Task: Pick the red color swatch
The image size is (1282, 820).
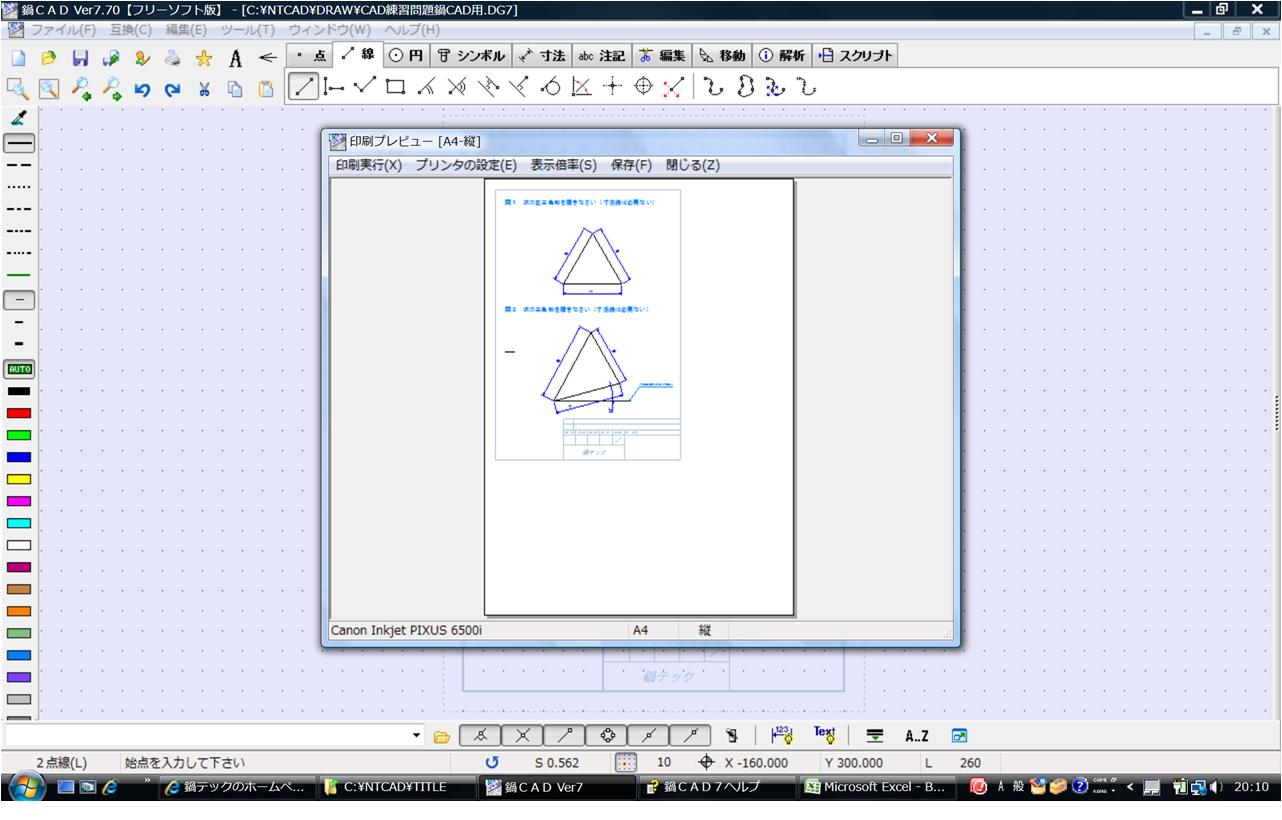Action: point(19,412)
